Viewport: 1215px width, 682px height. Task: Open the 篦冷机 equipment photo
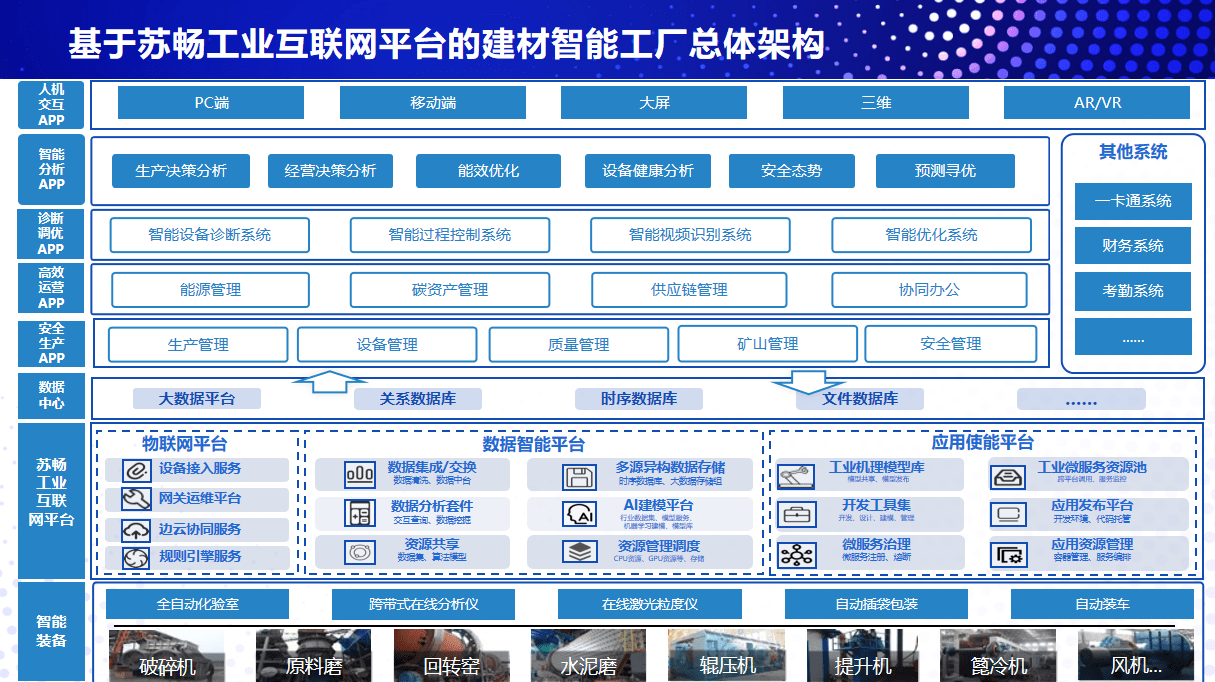998,655
